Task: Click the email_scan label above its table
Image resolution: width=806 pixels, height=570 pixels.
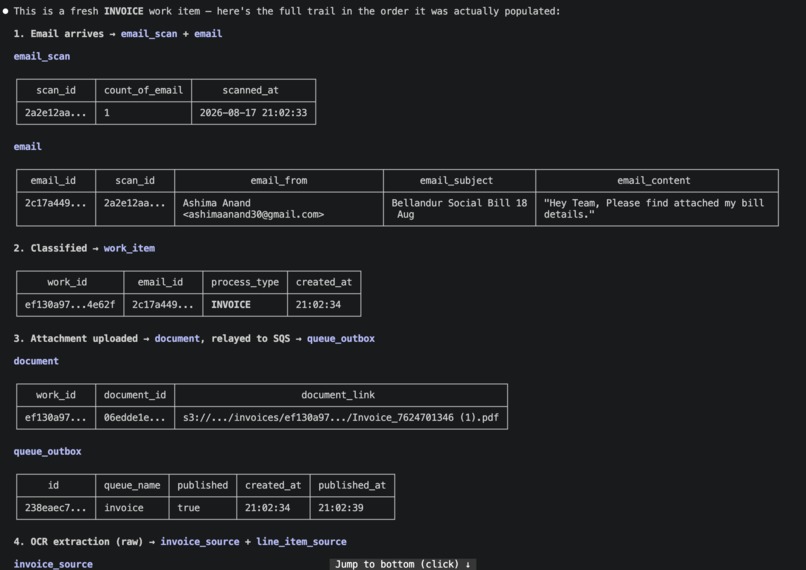Action: [42, 57]
